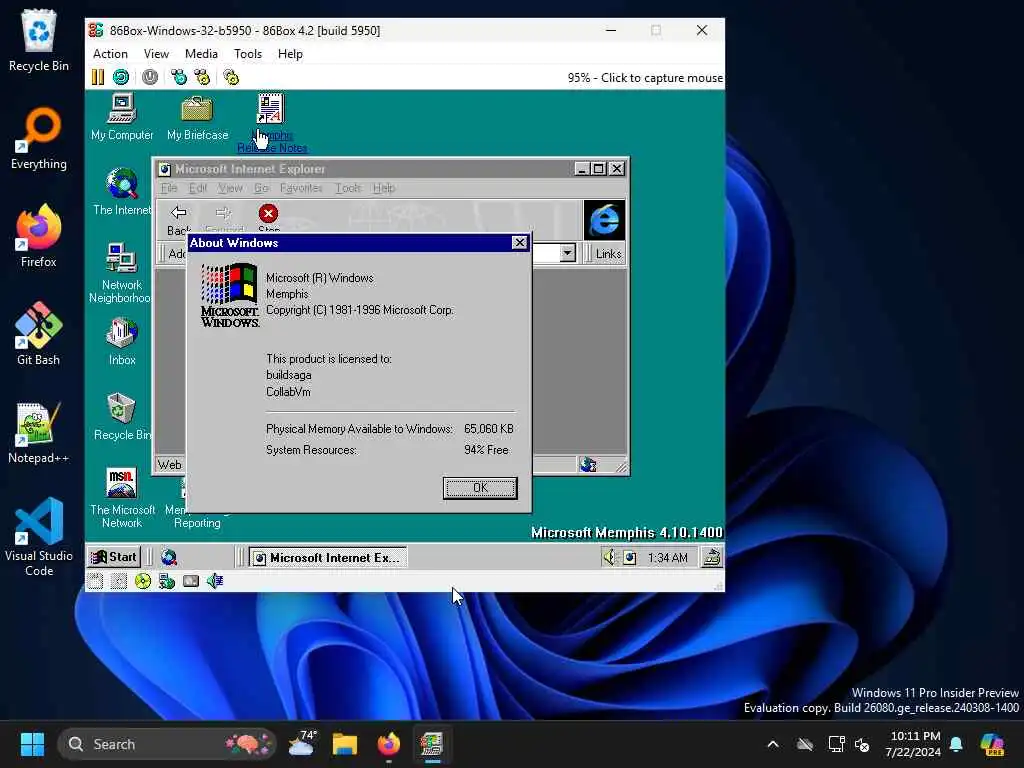
Task: Click Microsoft Internet Ex... taskbar button
Action: 328,557
